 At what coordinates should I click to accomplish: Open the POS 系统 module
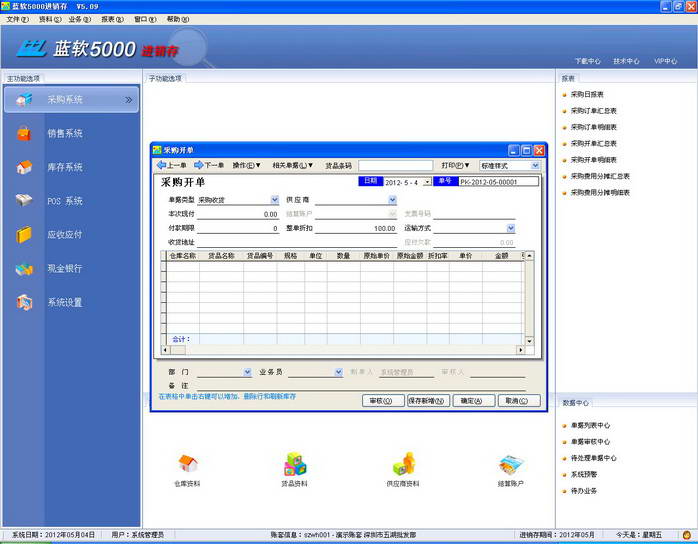(65, 201)
